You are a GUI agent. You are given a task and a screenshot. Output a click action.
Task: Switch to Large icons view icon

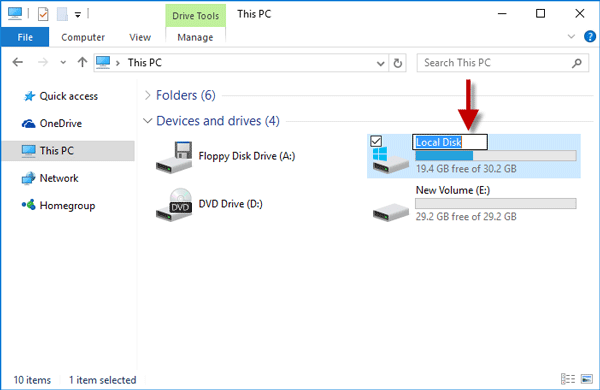(x=587, y=379)
